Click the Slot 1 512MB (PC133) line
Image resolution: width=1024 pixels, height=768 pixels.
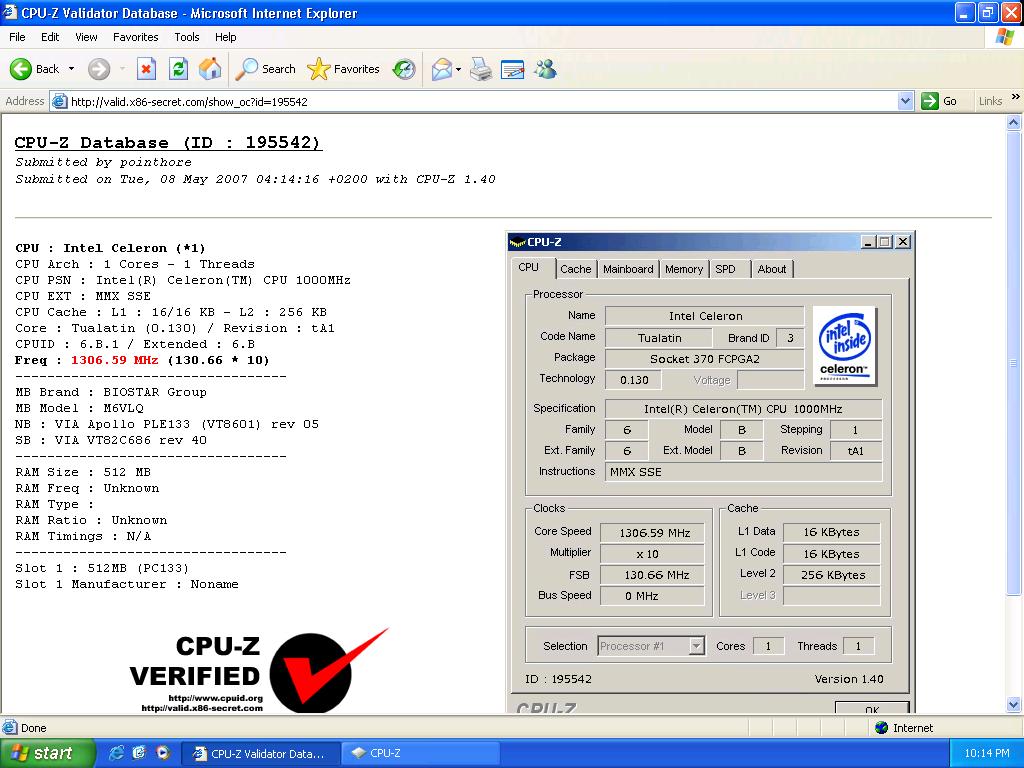(x=102, y=568)
